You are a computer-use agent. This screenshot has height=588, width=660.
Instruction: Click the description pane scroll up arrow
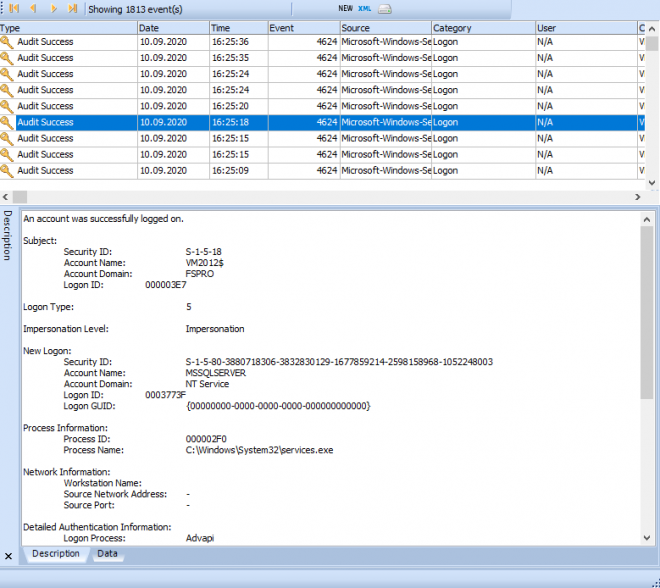point(647,219)
